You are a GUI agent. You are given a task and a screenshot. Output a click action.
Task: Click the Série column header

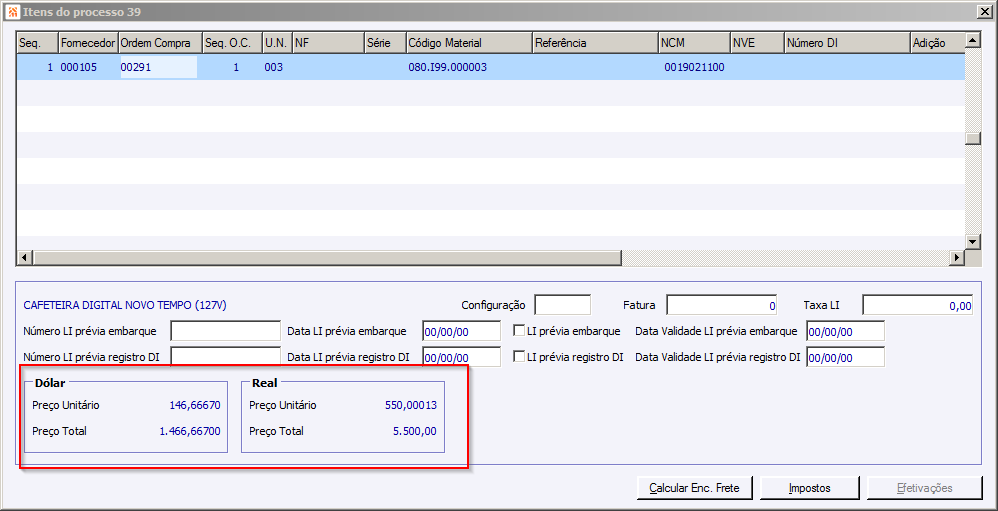click(x=386, y=43)
